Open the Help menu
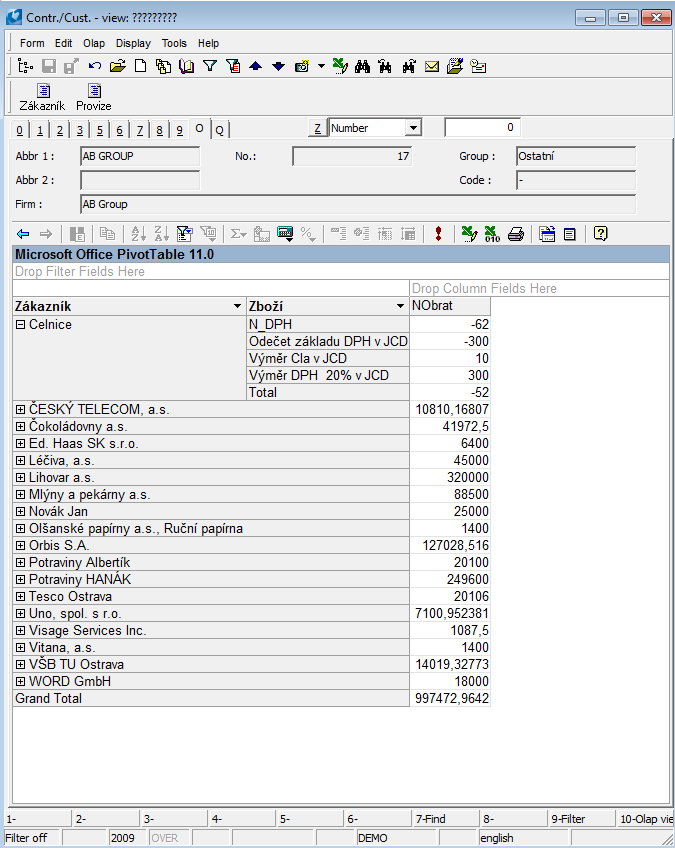 (208, 43)
